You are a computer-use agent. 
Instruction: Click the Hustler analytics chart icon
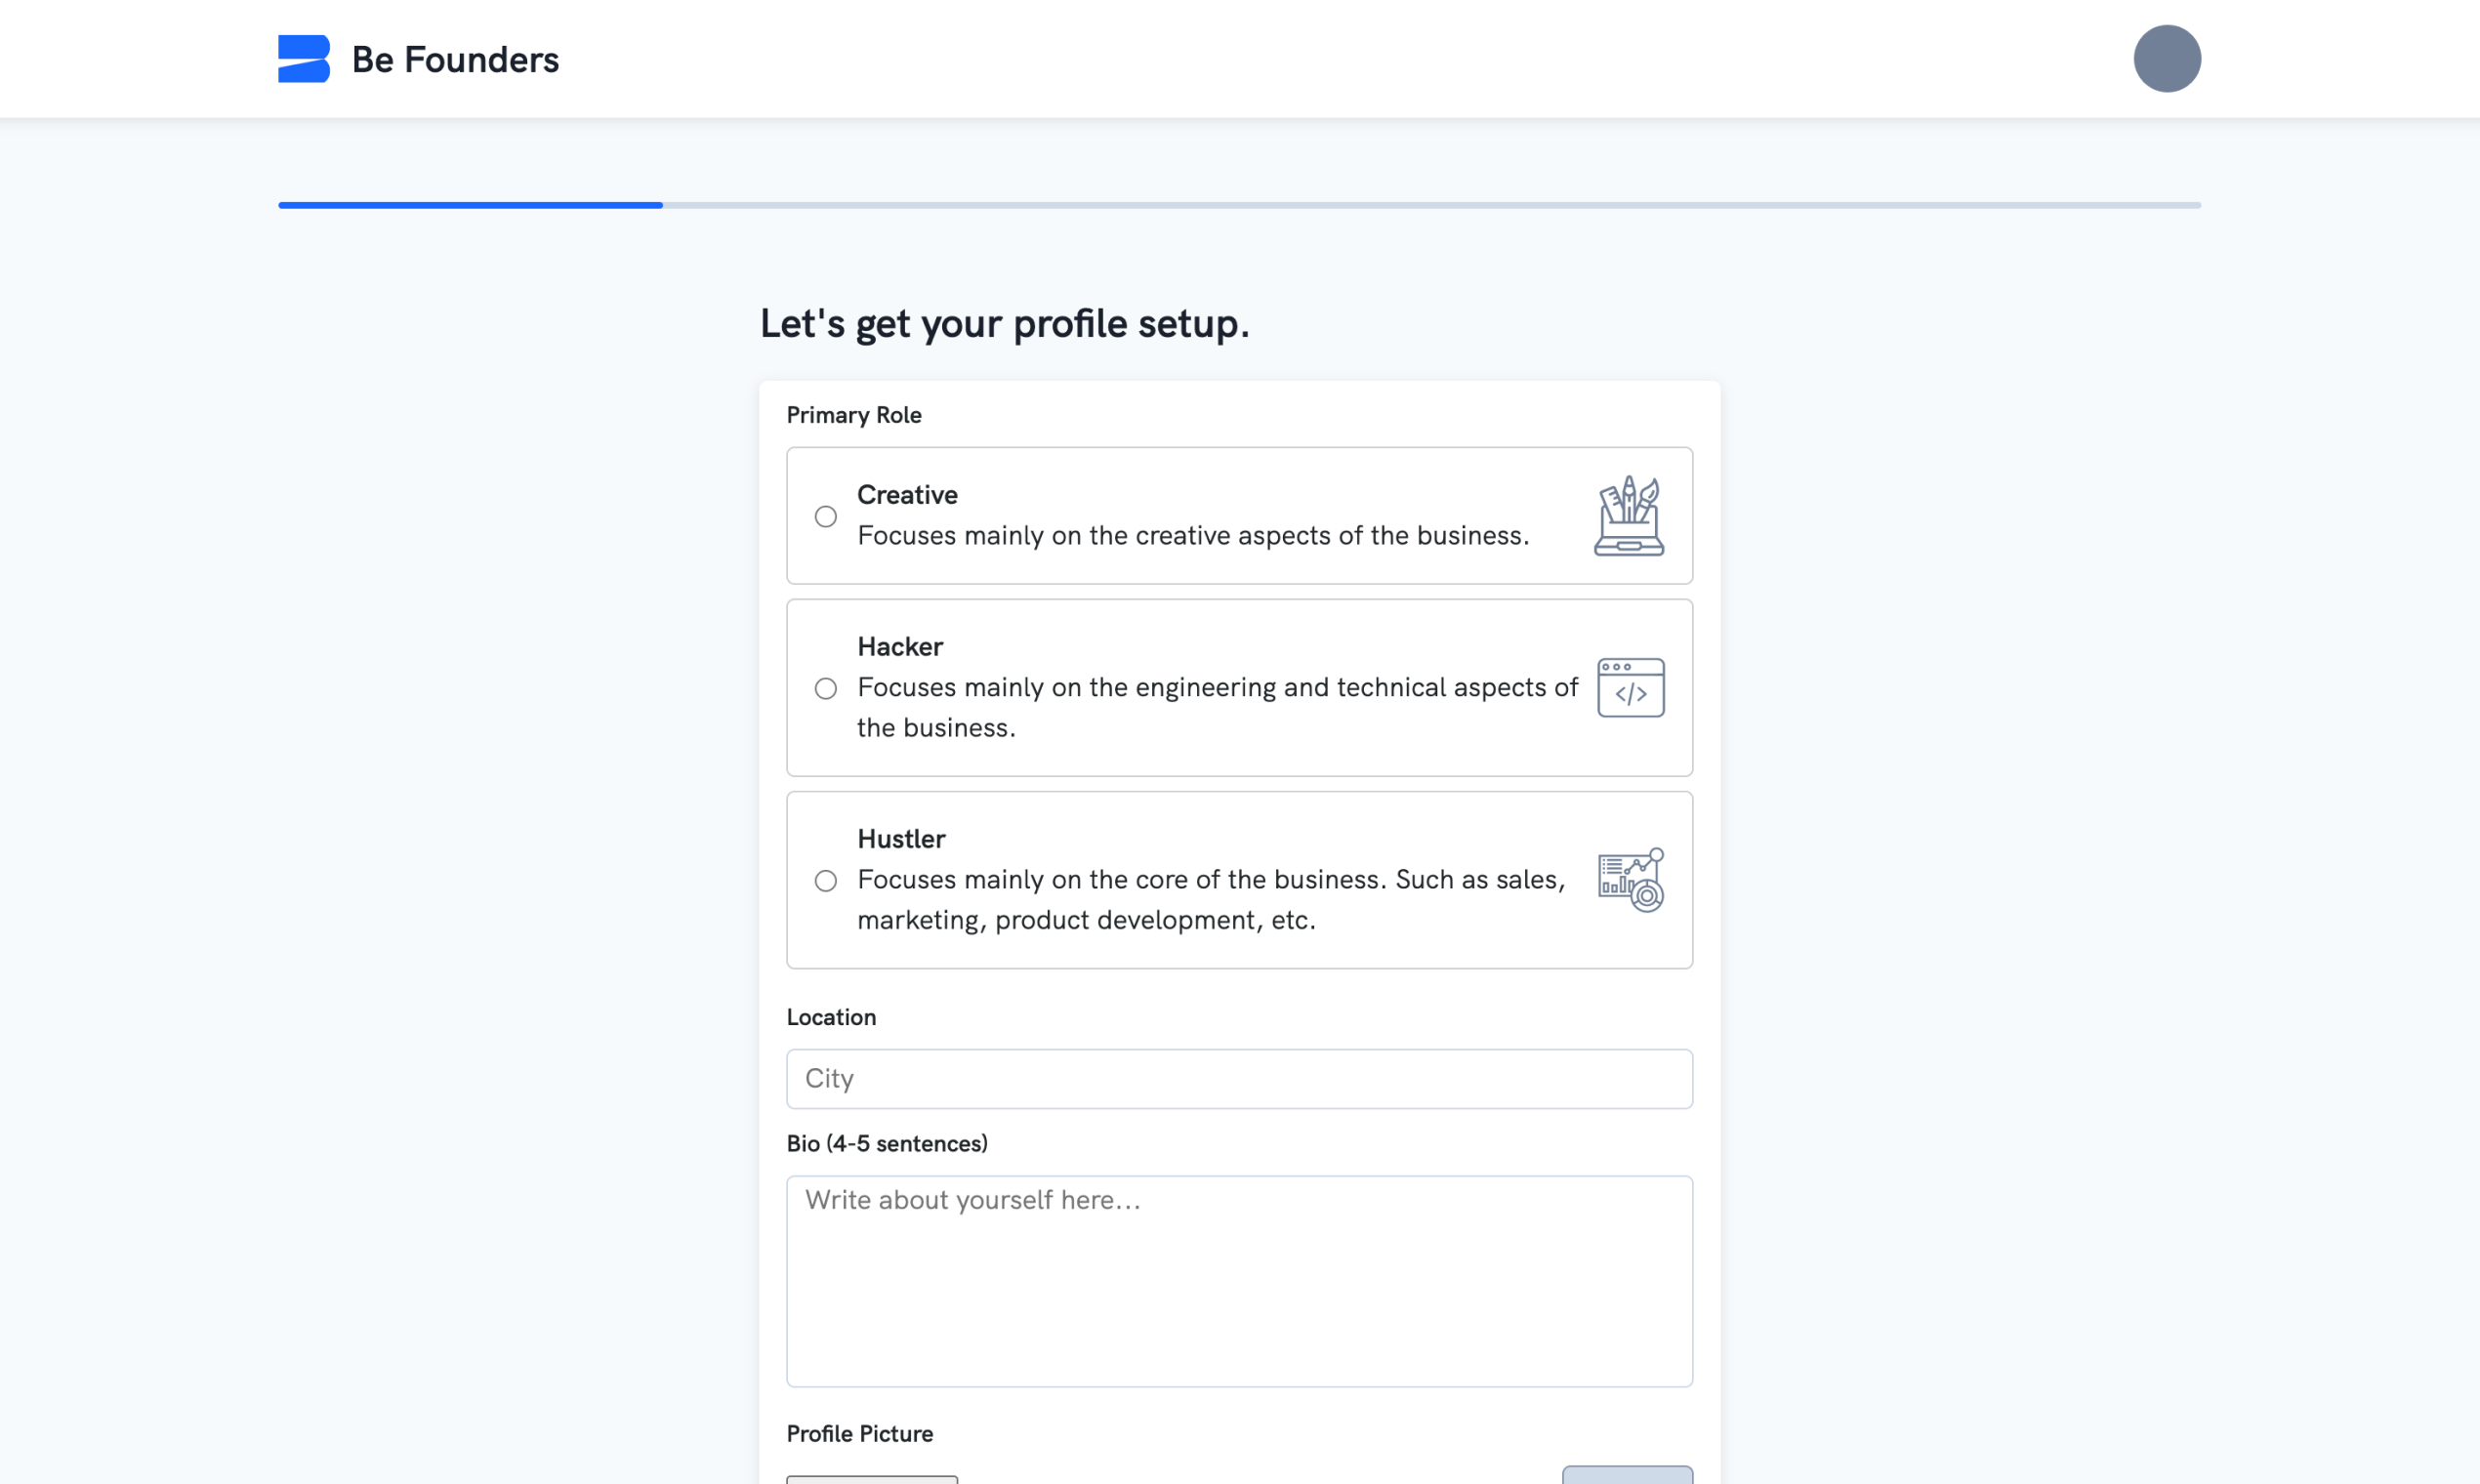[x=1630, y=880]
